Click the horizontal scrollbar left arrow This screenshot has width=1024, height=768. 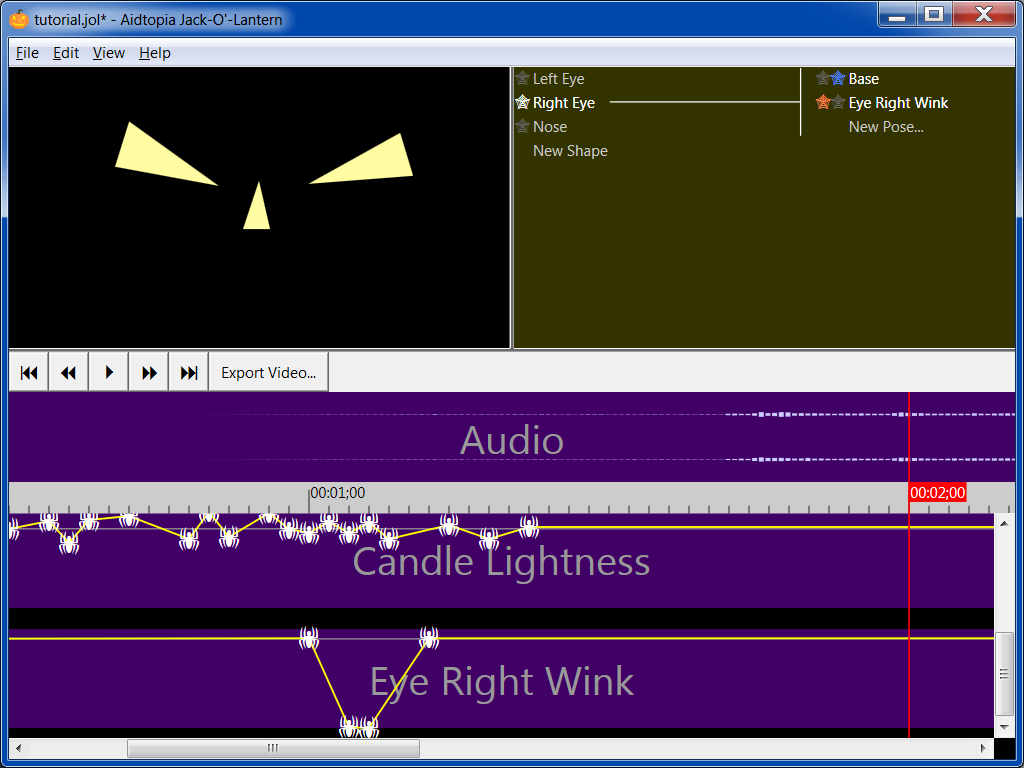click(18, 748)
